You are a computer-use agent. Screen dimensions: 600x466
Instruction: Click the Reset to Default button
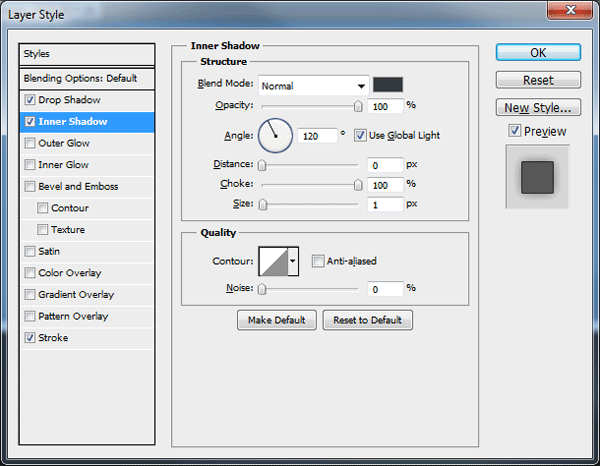pos(367,320)
